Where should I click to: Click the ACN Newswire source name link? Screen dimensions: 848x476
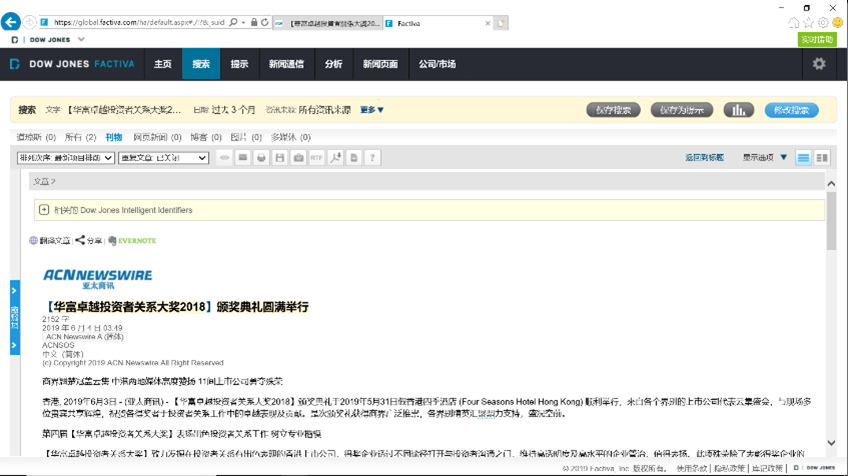[x=84, y=336]
